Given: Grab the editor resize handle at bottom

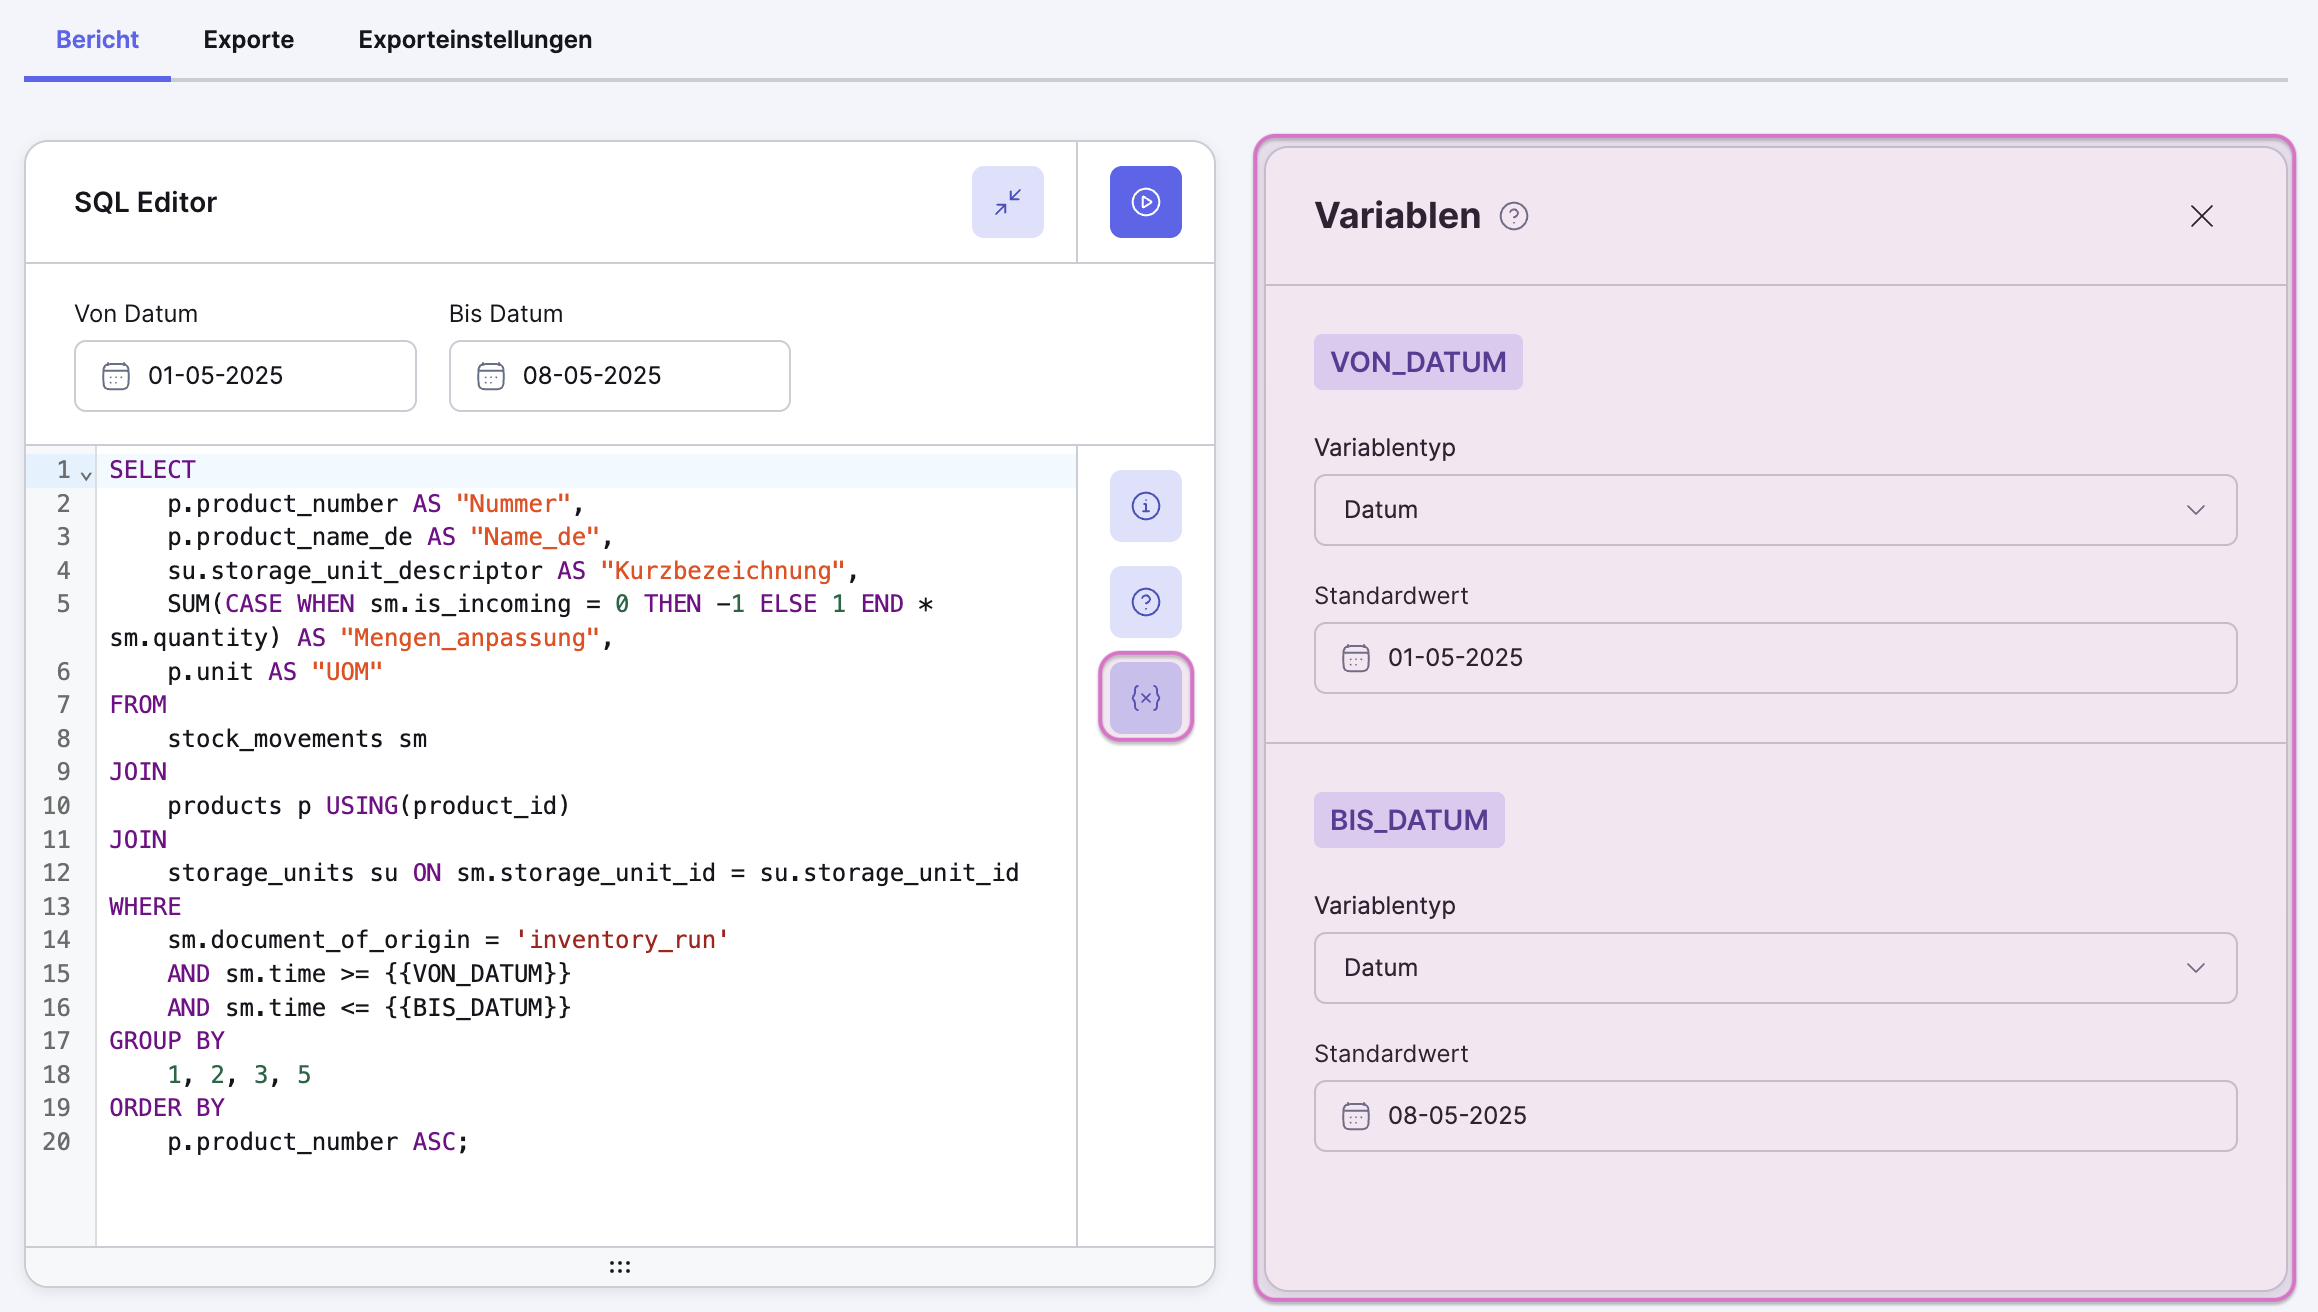Looking at the screenshot, I should point(620,1267).
